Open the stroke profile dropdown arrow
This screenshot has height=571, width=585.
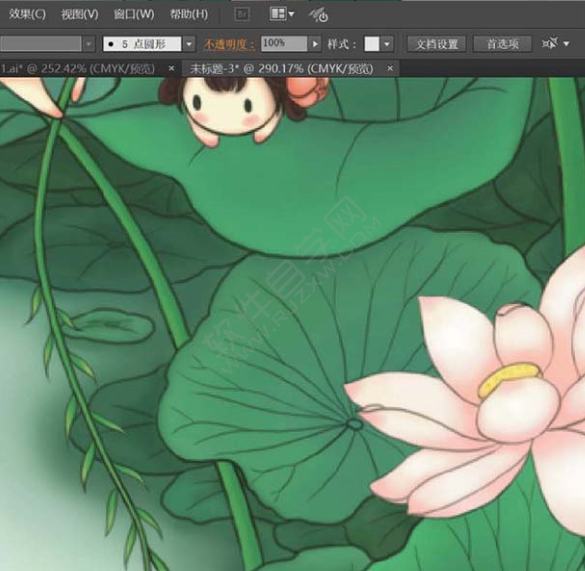(x=88, y=44)
